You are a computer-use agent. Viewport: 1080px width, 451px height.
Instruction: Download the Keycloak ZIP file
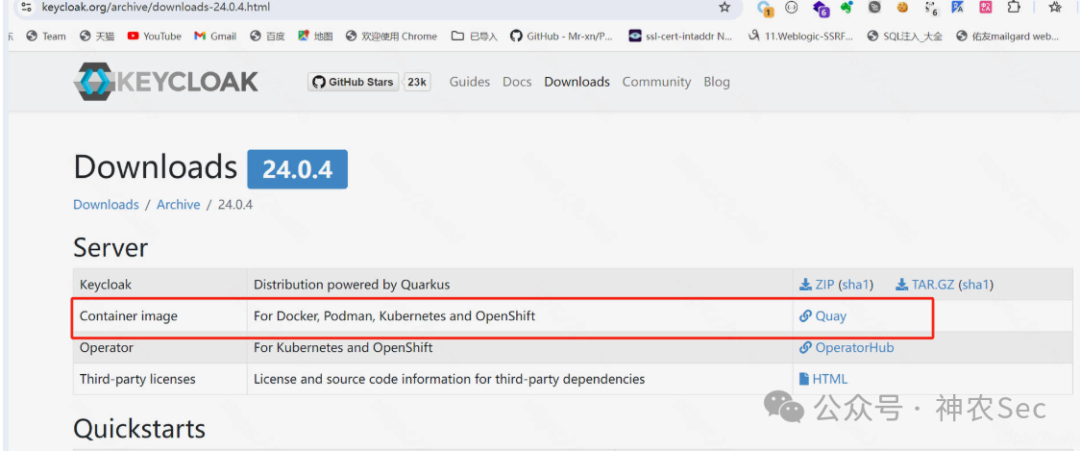coord(816,284)
